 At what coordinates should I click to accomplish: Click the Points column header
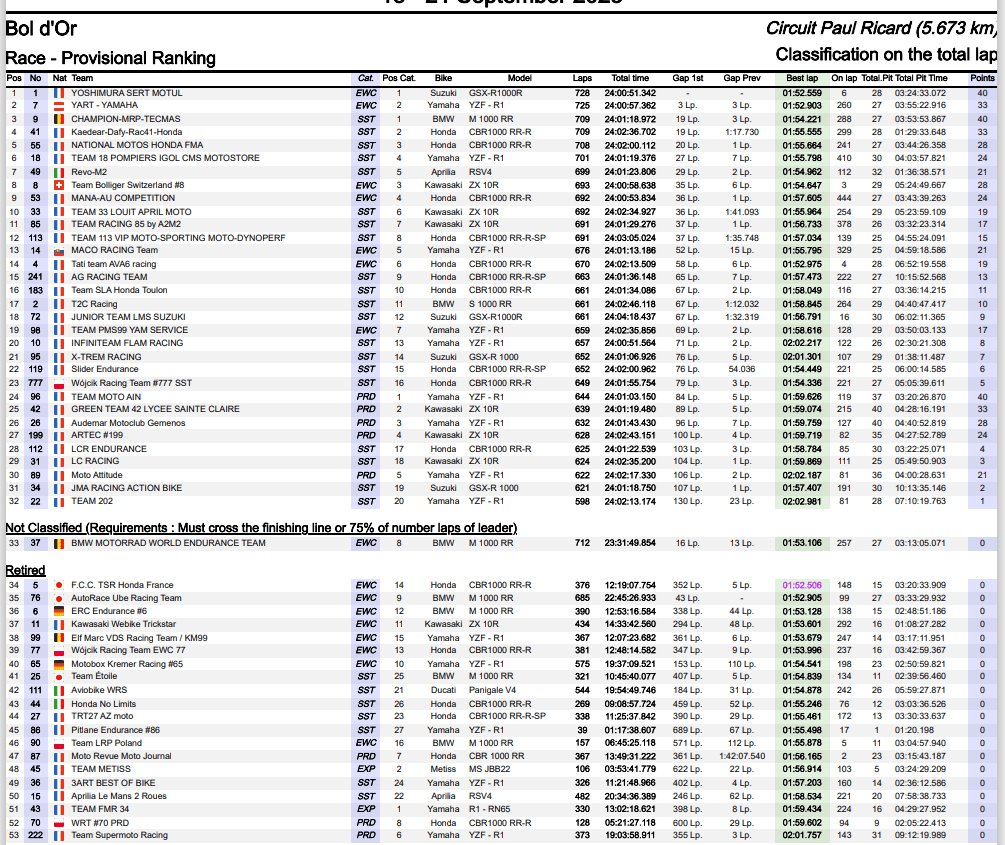982,78
